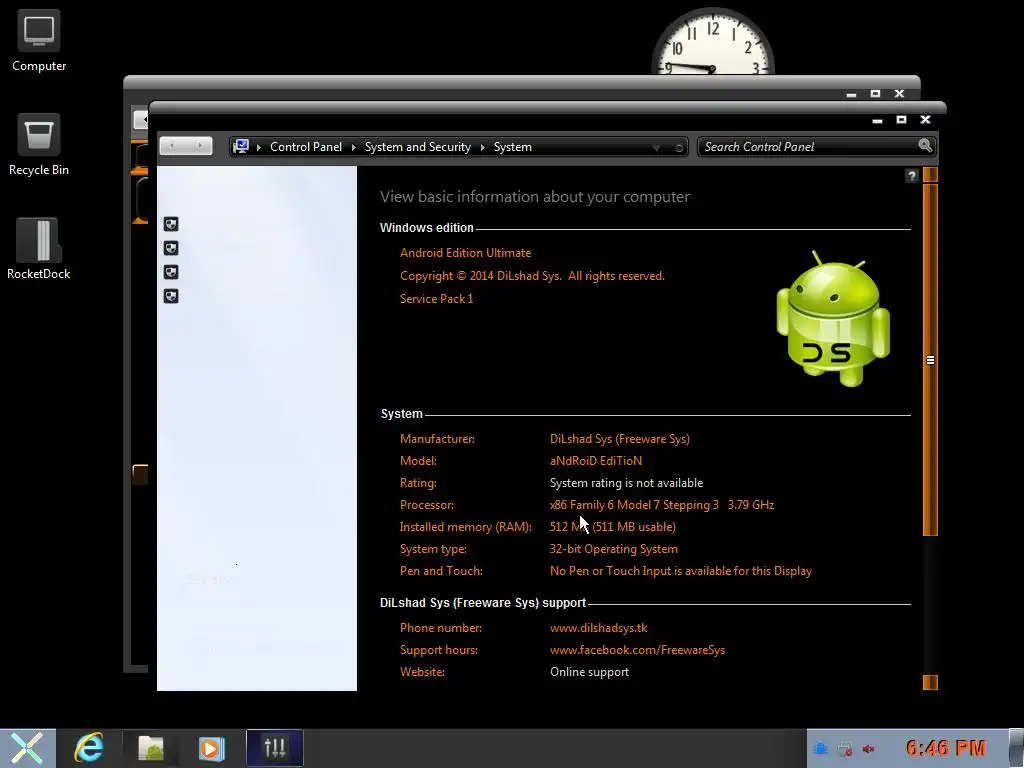Expand the arrow before Control Panel breadcrumb
Screen dimensions: 1024x768
coord(259,147)
